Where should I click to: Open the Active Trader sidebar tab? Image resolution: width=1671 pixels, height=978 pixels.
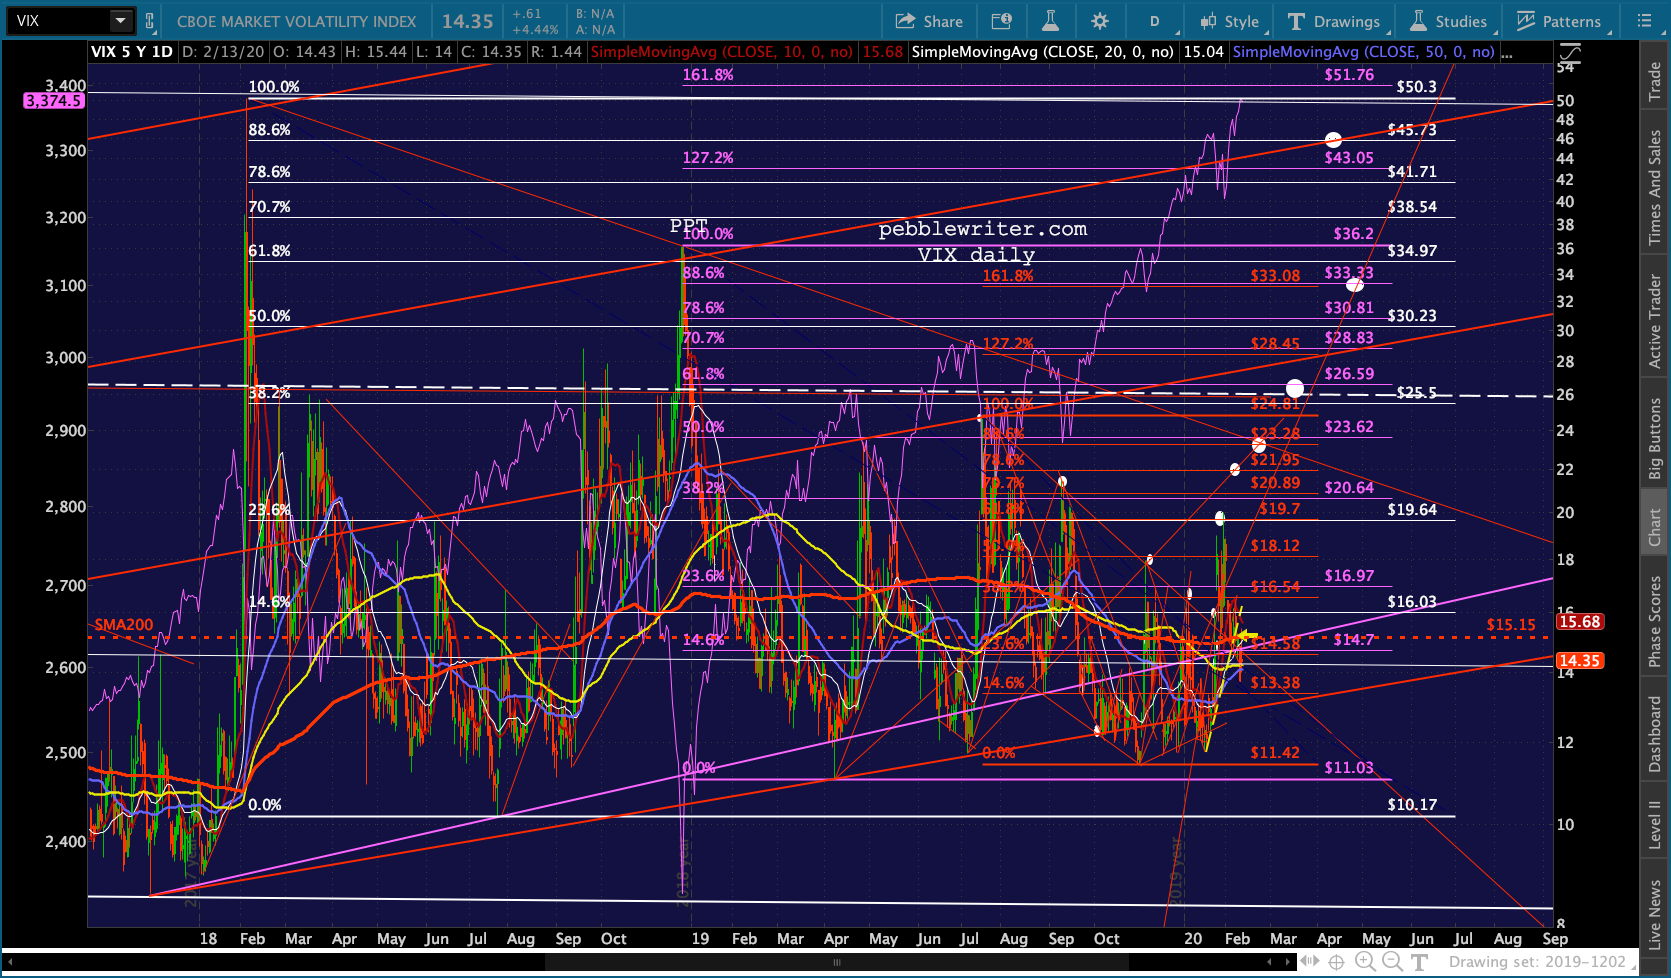click(x=1655, y=321)
